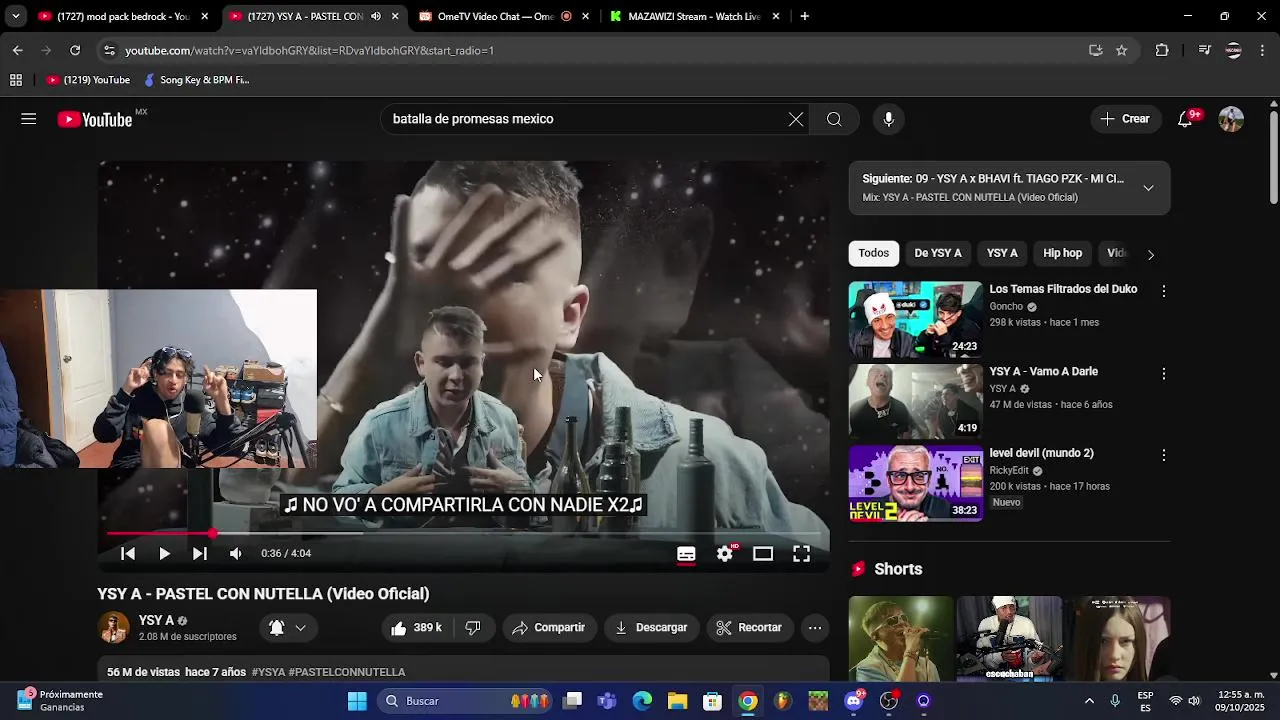This screenshot has width=1280, height=720.
Task: Click the magnifier search button
Action: click(x=834, y=119)
